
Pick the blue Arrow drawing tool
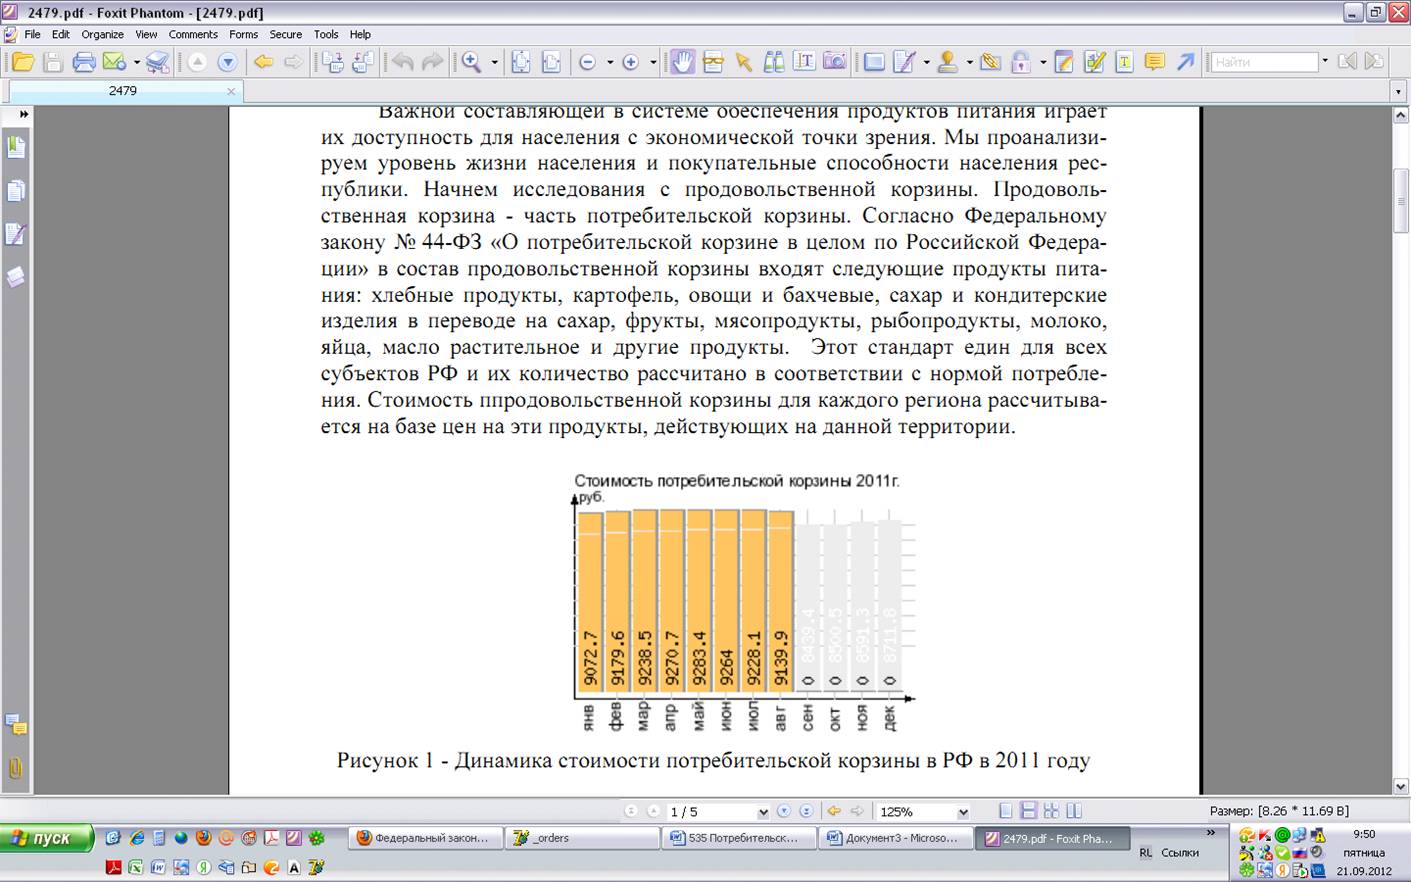point(1185,62)
